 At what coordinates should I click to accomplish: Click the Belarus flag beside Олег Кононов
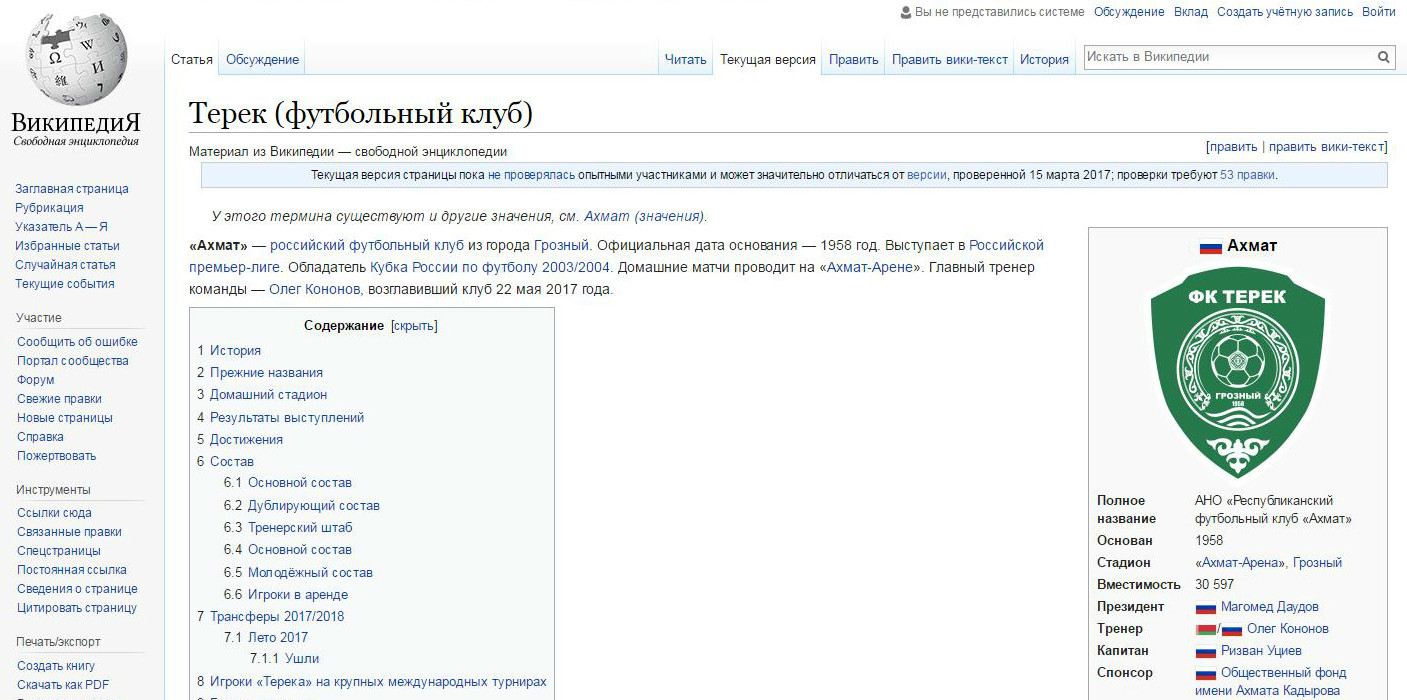(1205, 629)
